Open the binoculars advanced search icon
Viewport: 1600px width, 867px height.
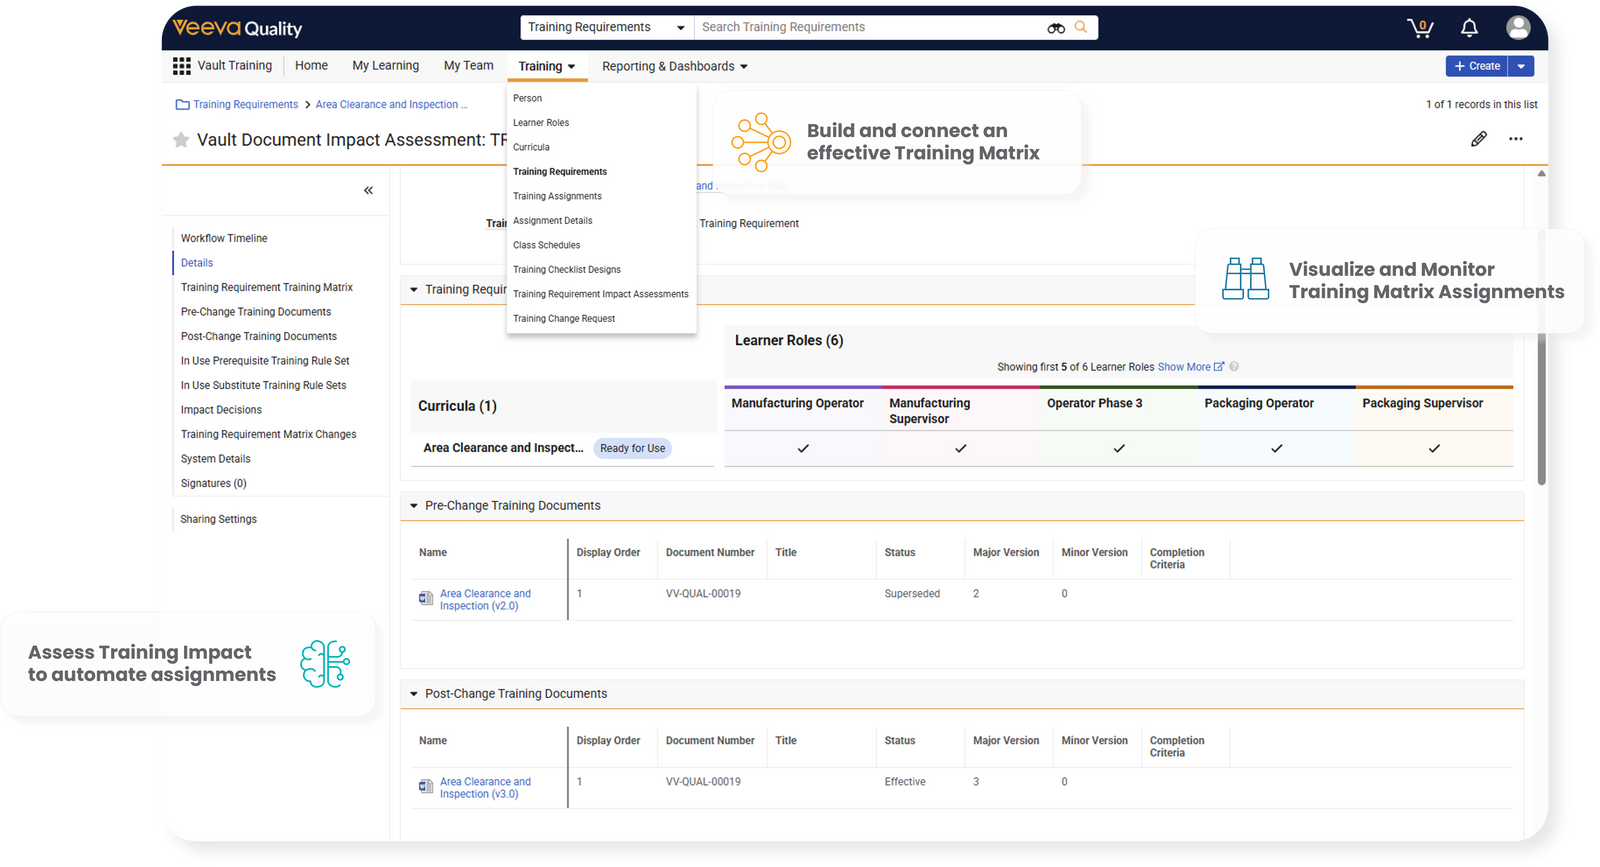[x=1056, y=28]
